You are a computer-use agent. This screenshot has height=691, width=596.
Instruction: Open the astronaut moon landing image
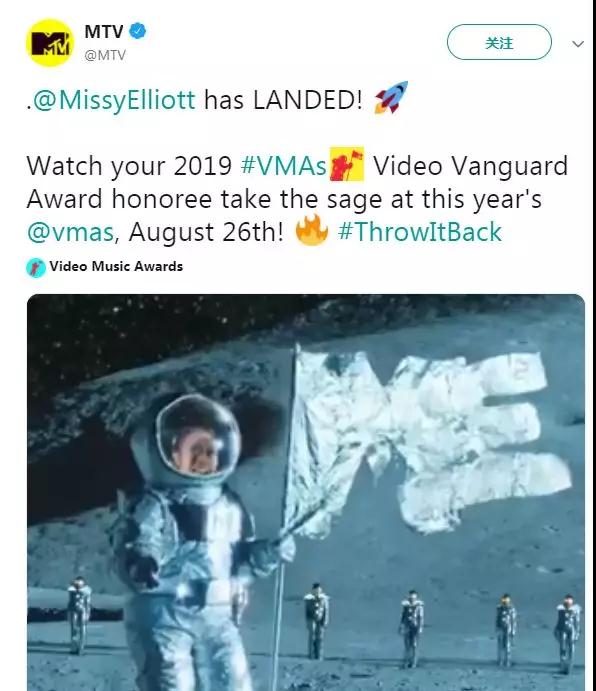pyautogui.click(x=306, y=492)
